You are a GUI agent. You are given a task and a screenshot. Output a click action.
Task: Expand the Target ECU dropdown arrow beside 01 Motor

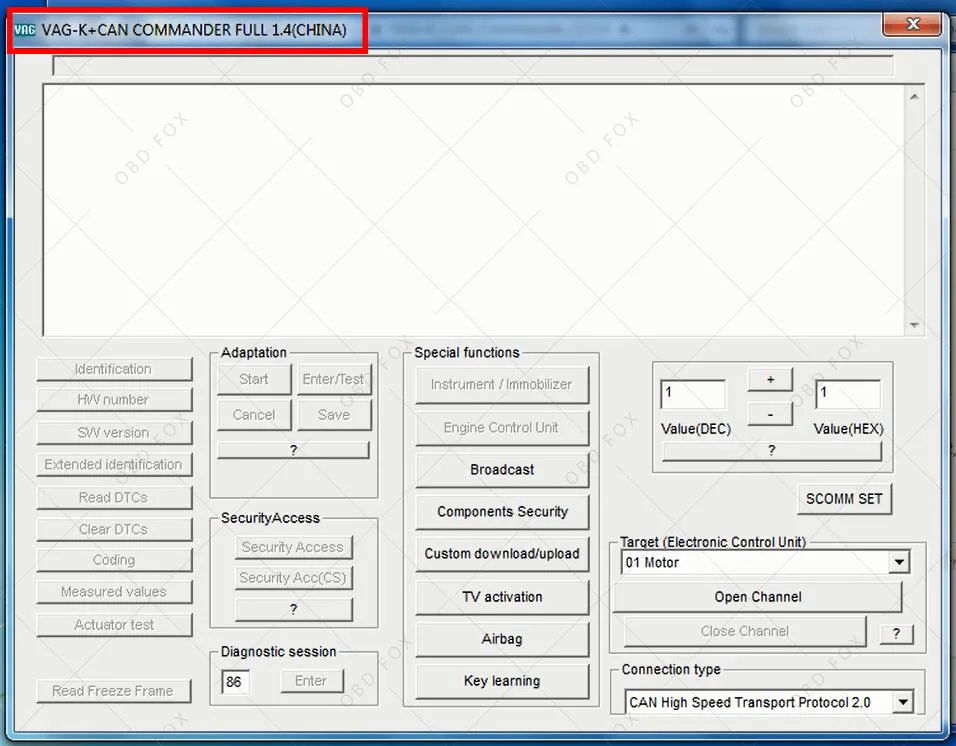(899, 563)
